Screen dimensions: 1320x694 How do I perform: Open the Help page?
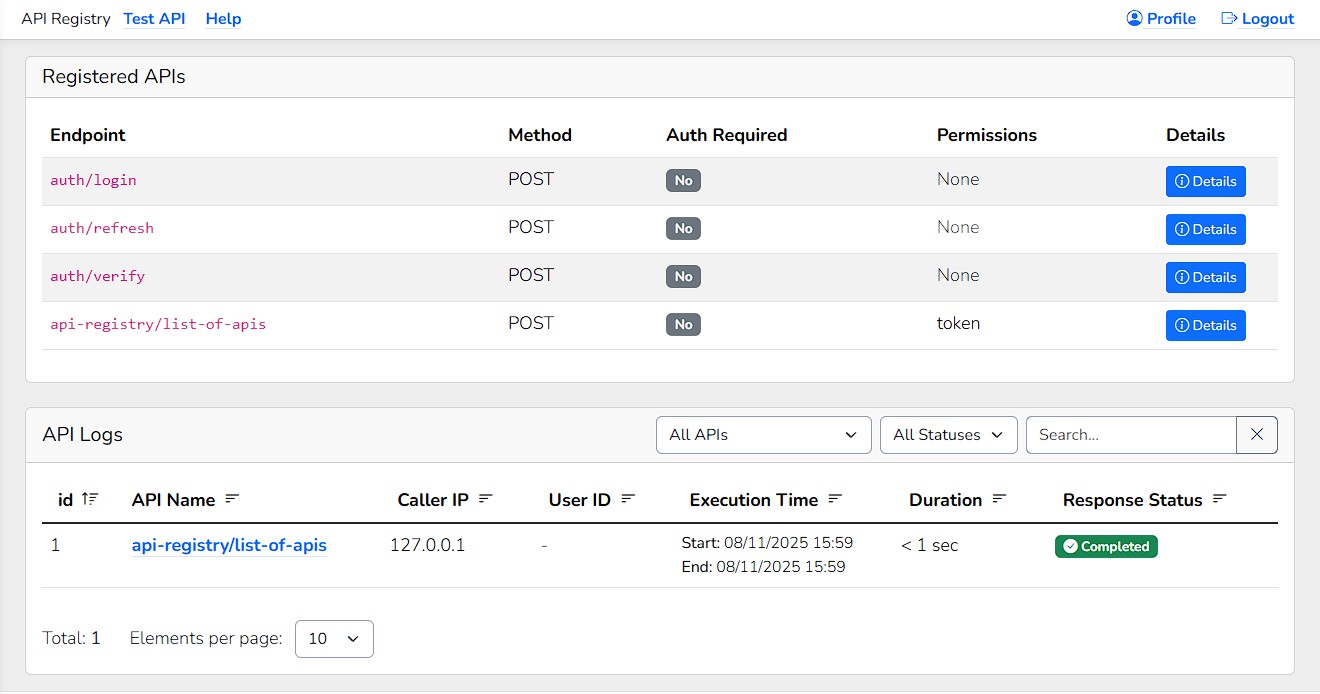[223, 19]
